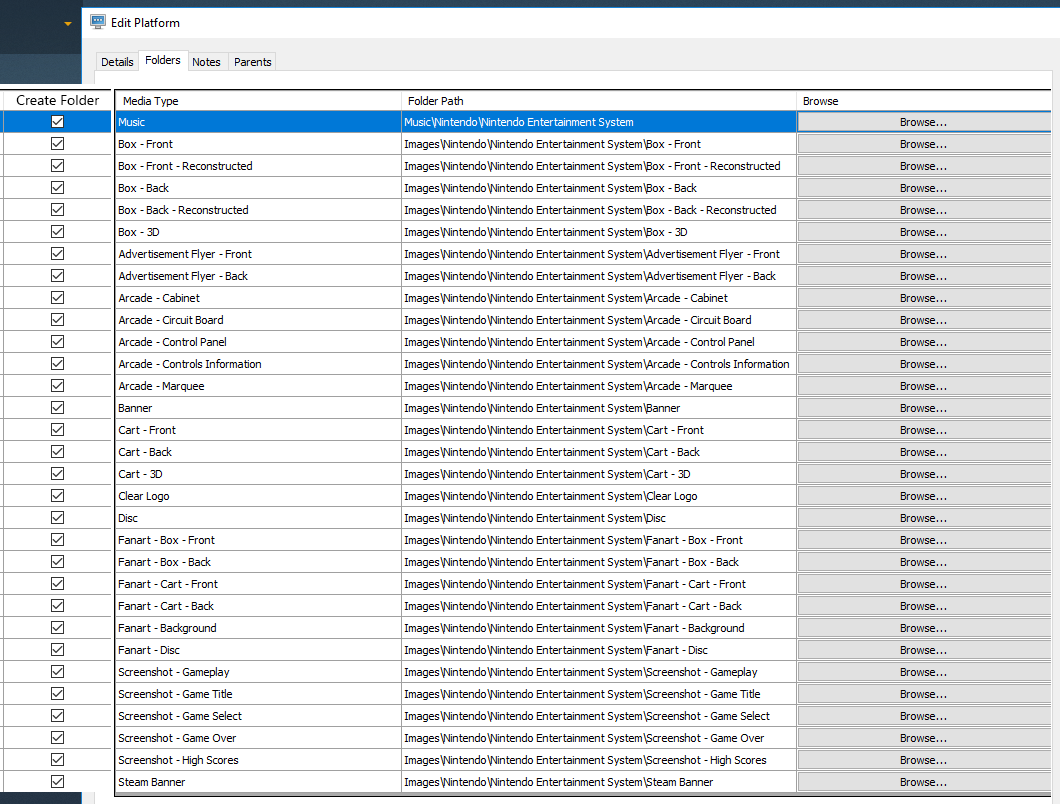Image resolution: width=1060 pixels, height=804 pixels.
Task: Browse folder for Steam Banner
Action: [x=923, y=782]
